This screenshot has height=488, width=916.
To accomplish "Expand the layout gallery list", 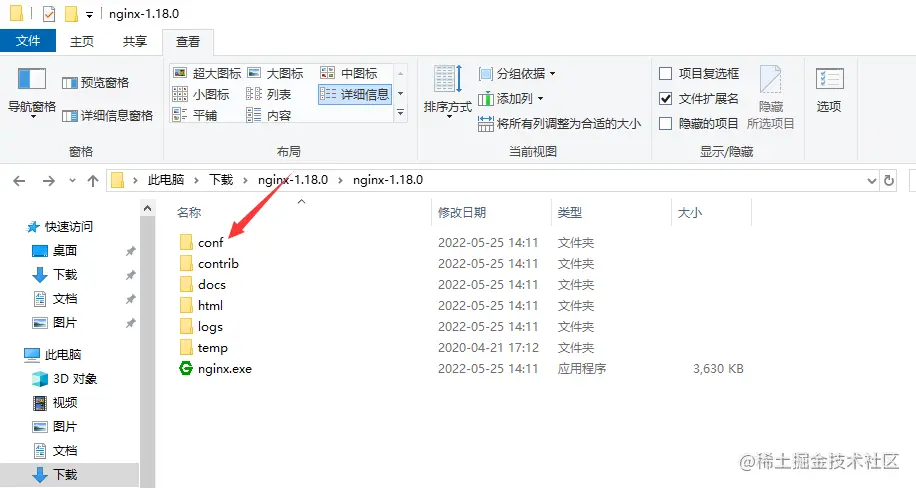I will tap(401, 113).
